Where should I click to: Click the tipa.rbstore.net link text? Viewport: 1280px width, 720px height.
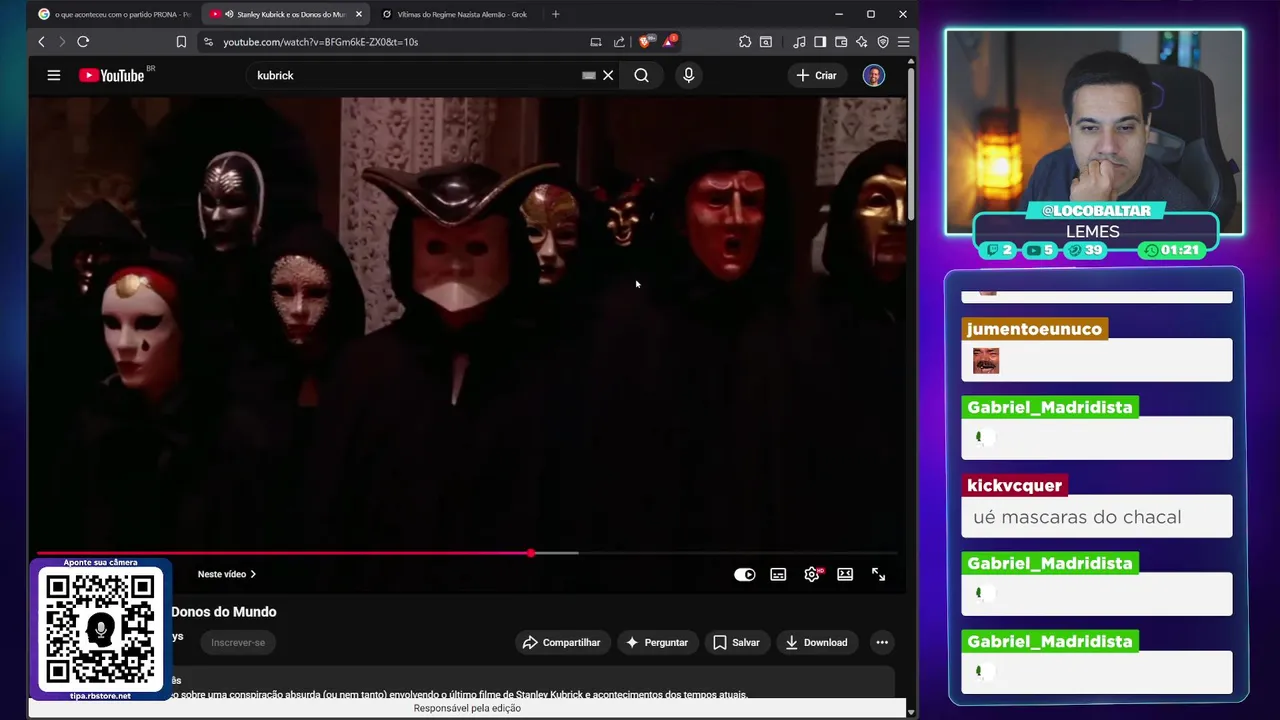(100, 696)
